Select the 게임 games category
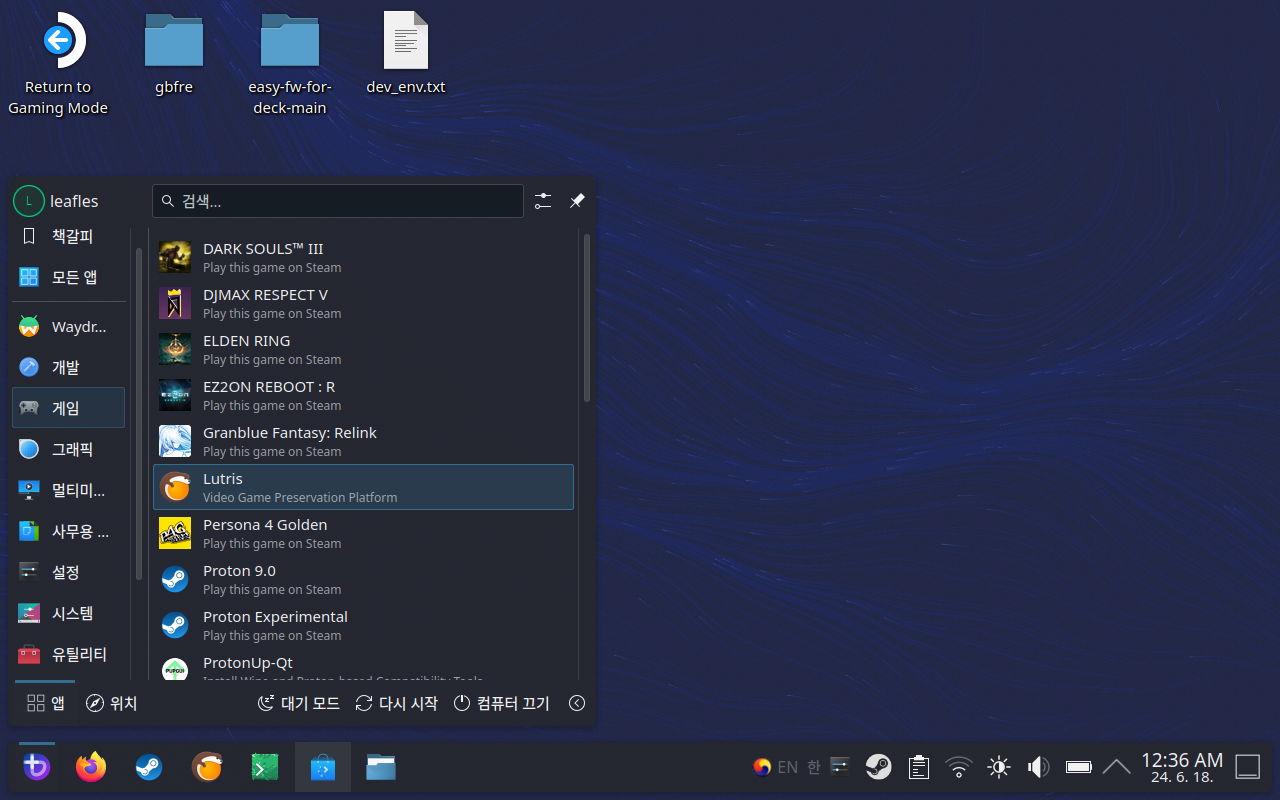This screenshot has width=1280, height=800. (x=69, y=408)
